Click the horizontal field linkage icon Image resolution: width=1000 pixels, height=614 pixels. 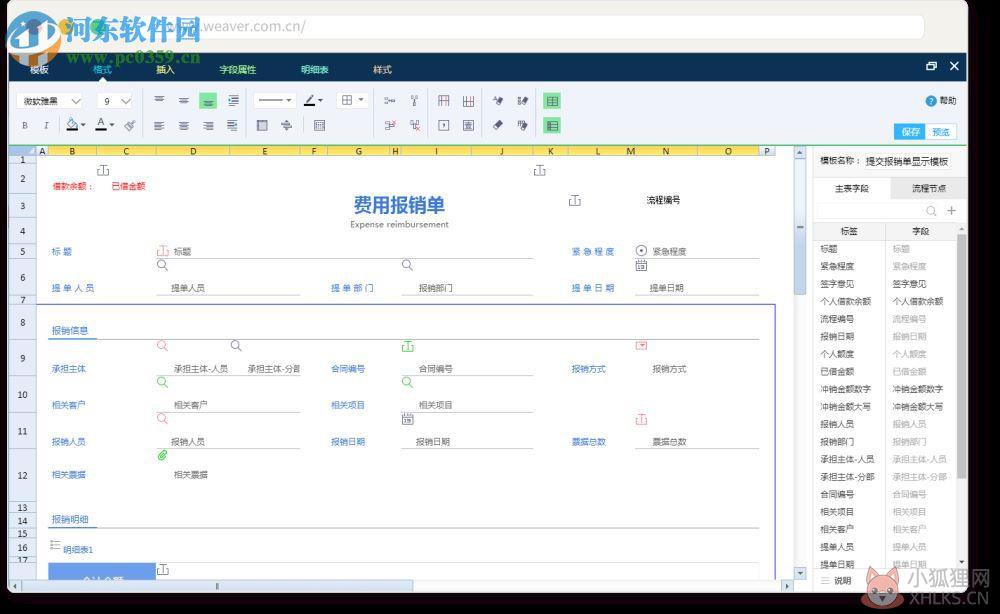click(x=390, y=101)
